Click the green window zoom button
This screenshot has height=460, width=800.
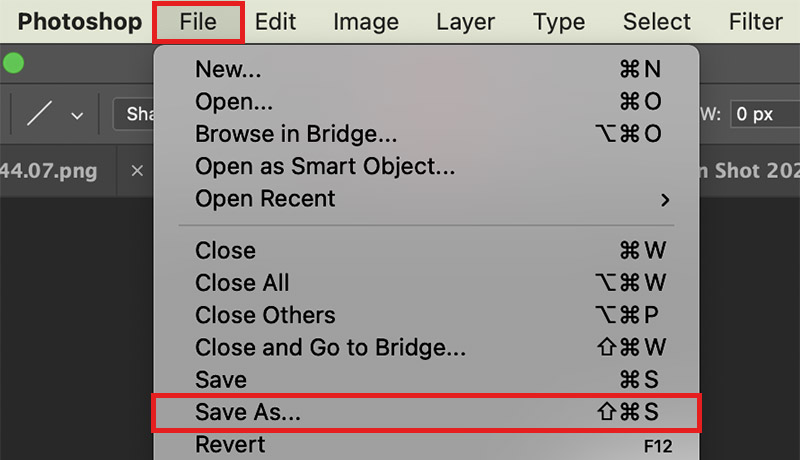click(x=13, y=63)
